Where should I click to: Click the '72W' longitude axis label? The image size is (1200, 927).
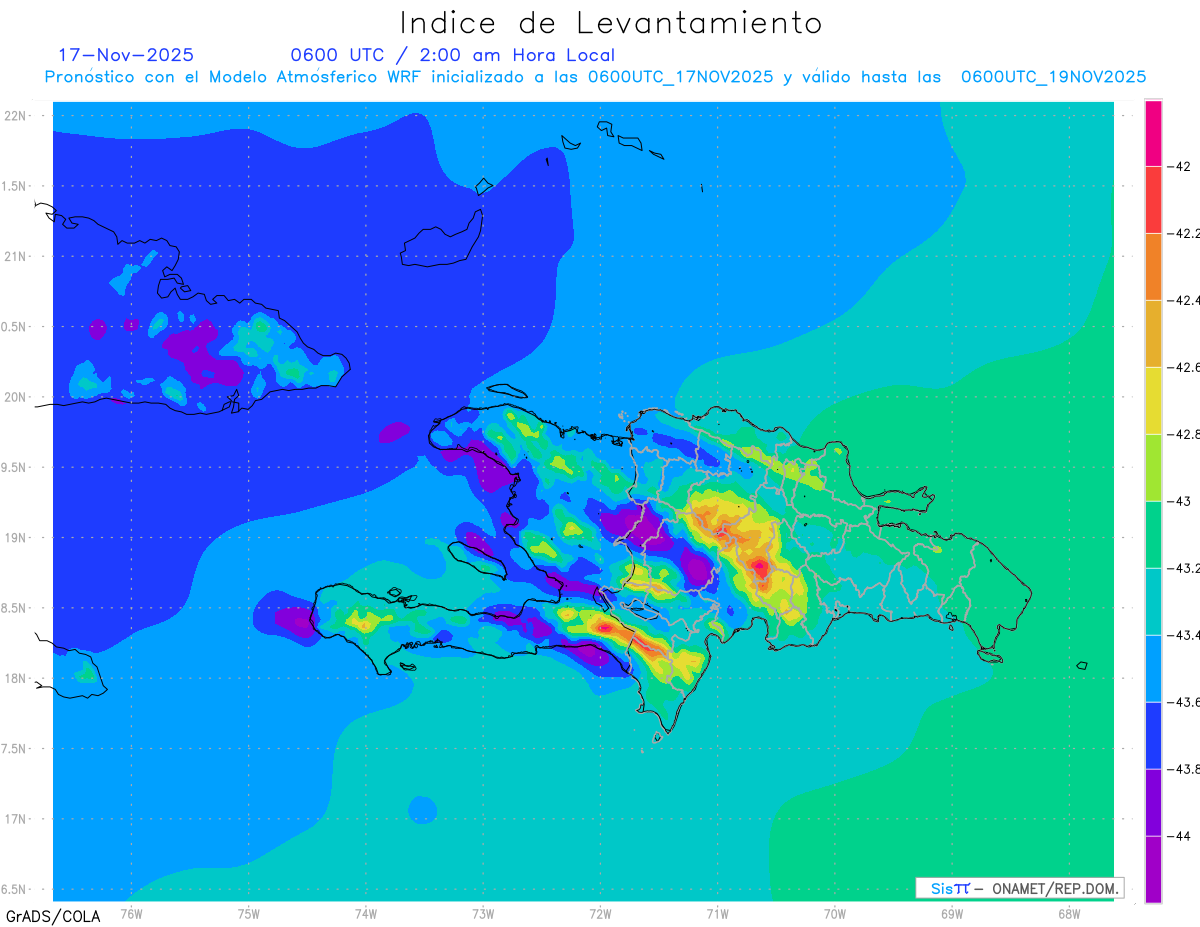coord(600,913)
